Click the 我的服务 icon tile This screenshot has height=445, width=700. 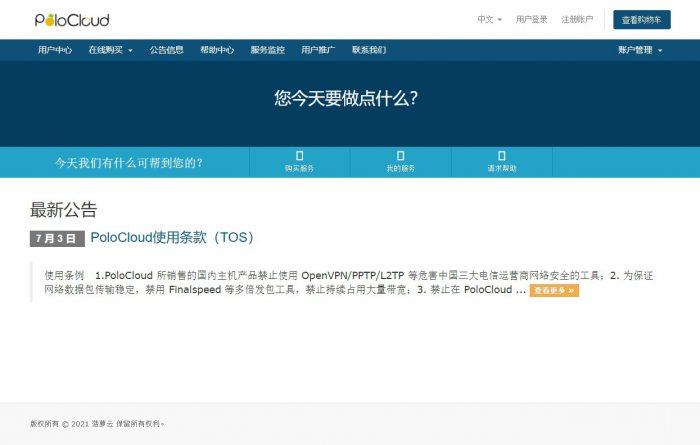click(400, 162)
